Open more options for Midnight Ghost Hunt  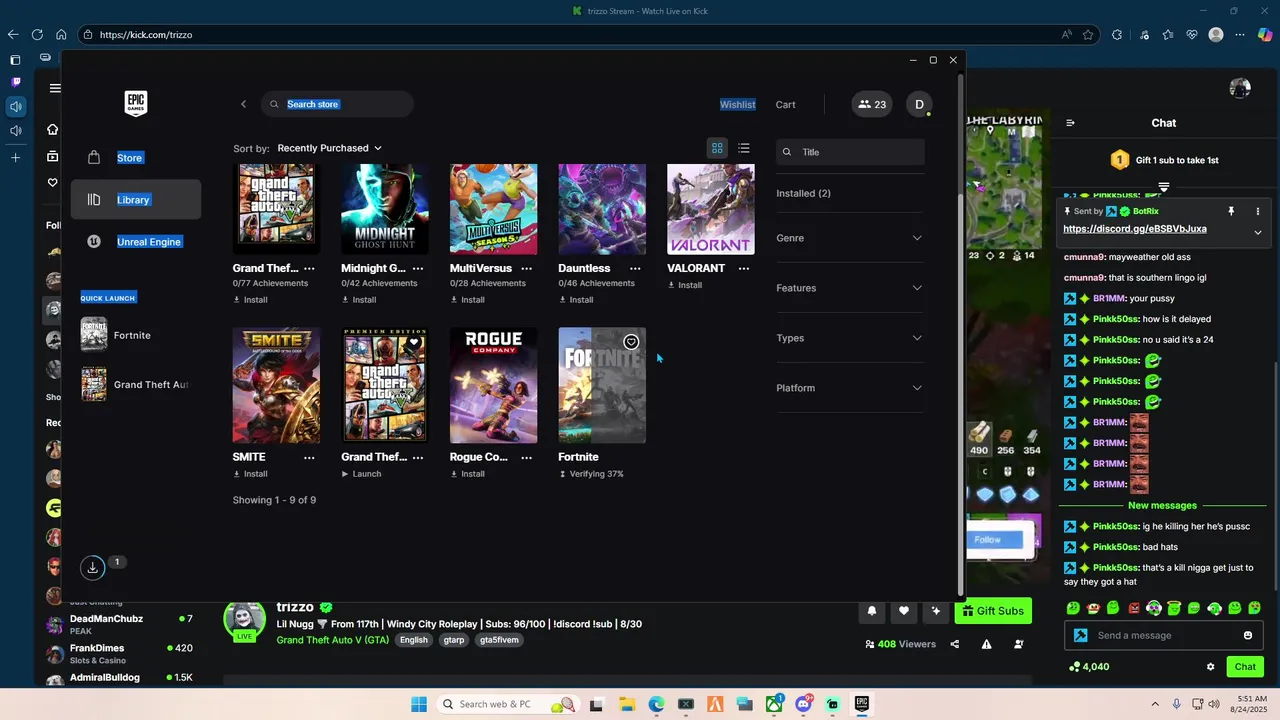(x=418, y=268)
